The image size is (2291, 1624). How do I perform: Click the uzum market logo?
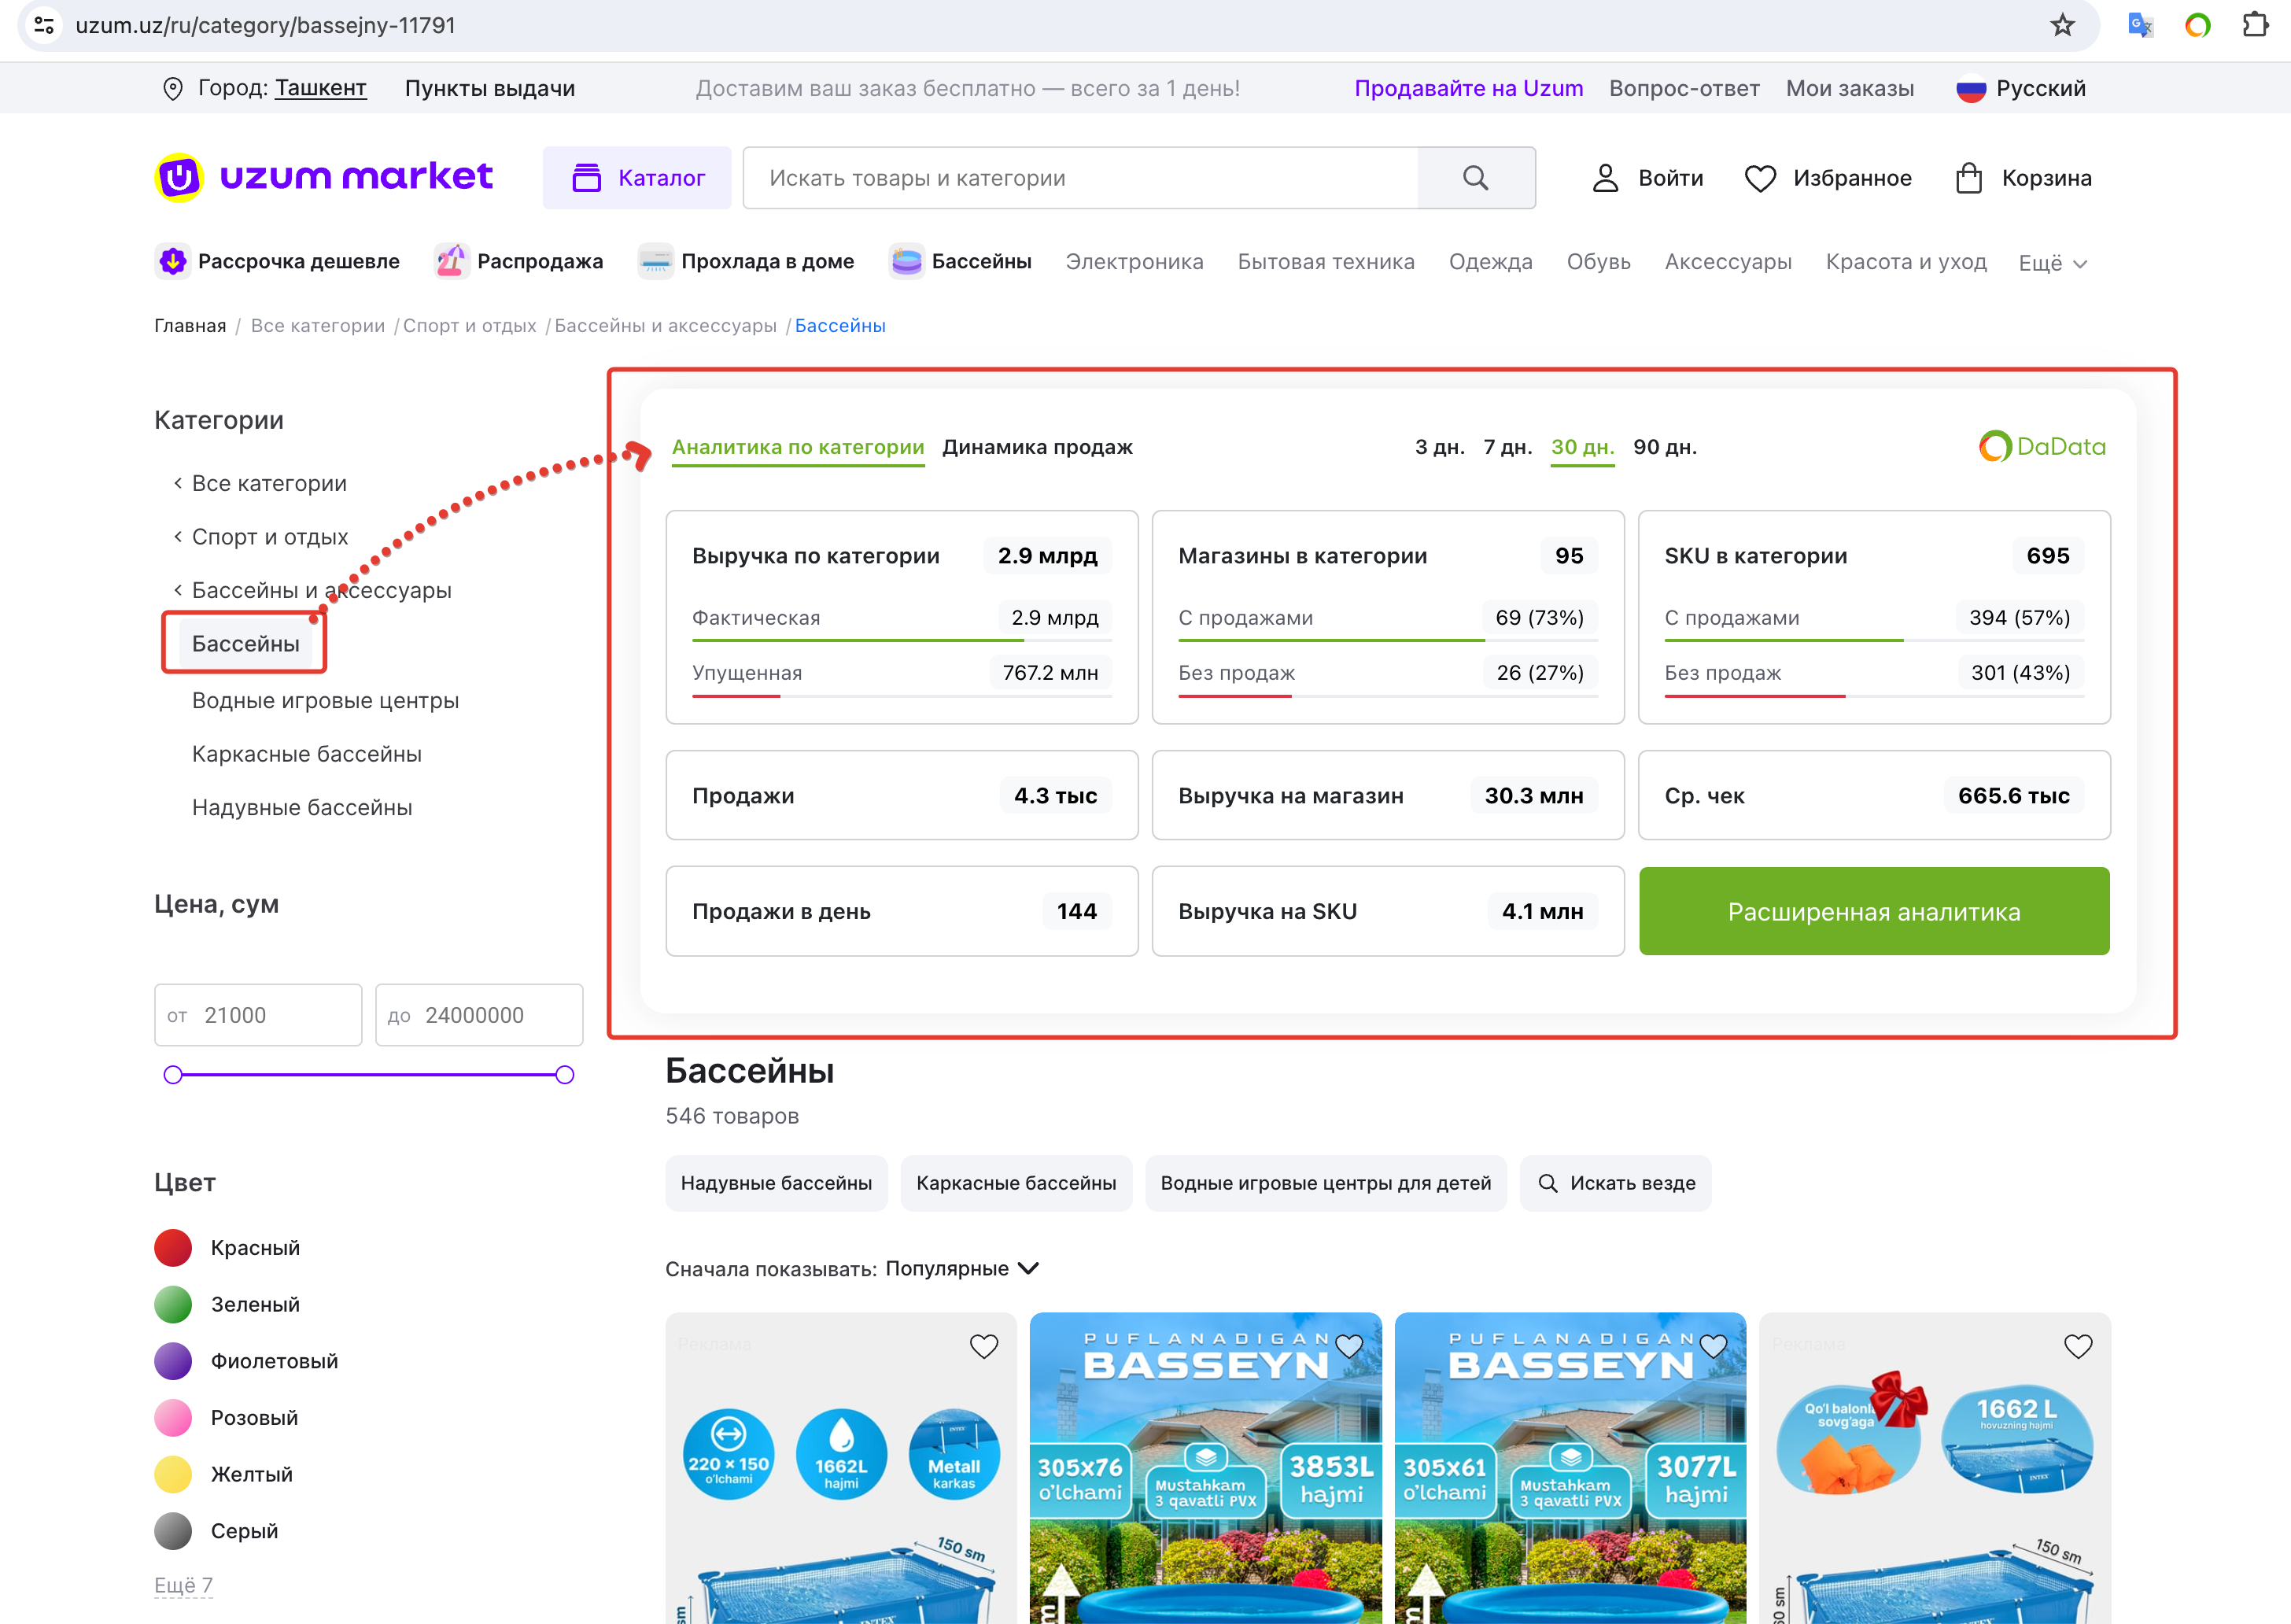pyautogui.click(x=324, y=177)
